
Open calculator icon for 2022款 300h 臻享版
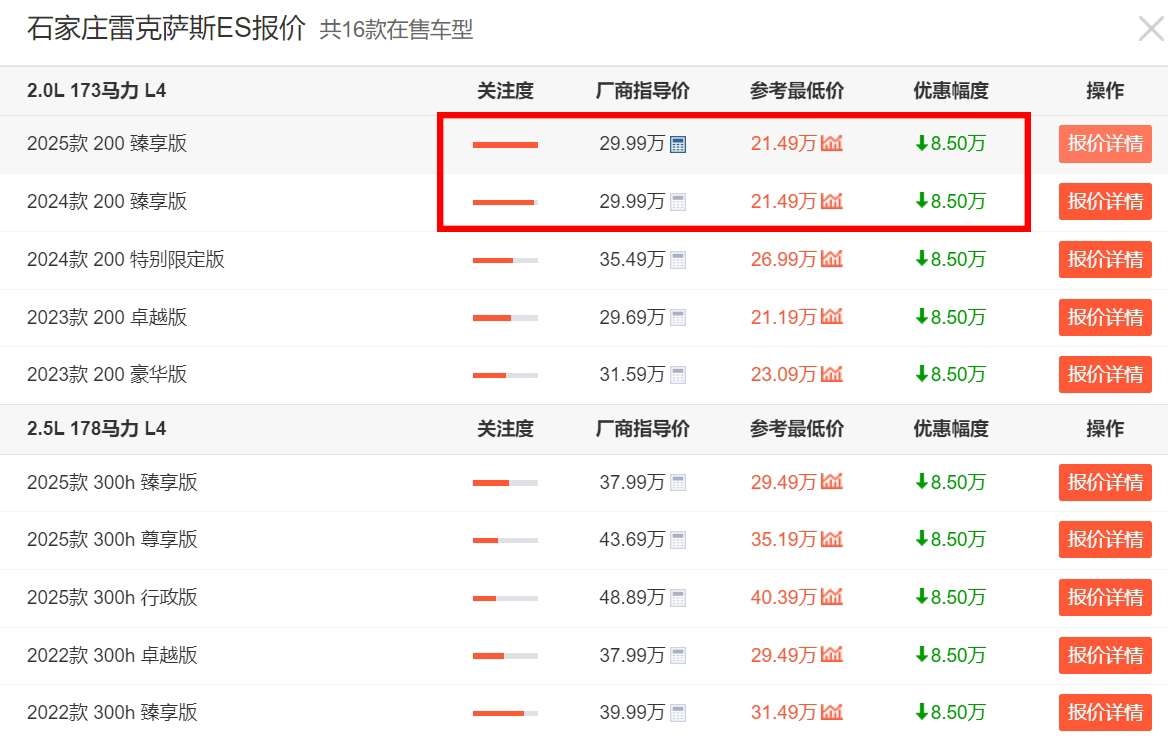coord(678,713)
